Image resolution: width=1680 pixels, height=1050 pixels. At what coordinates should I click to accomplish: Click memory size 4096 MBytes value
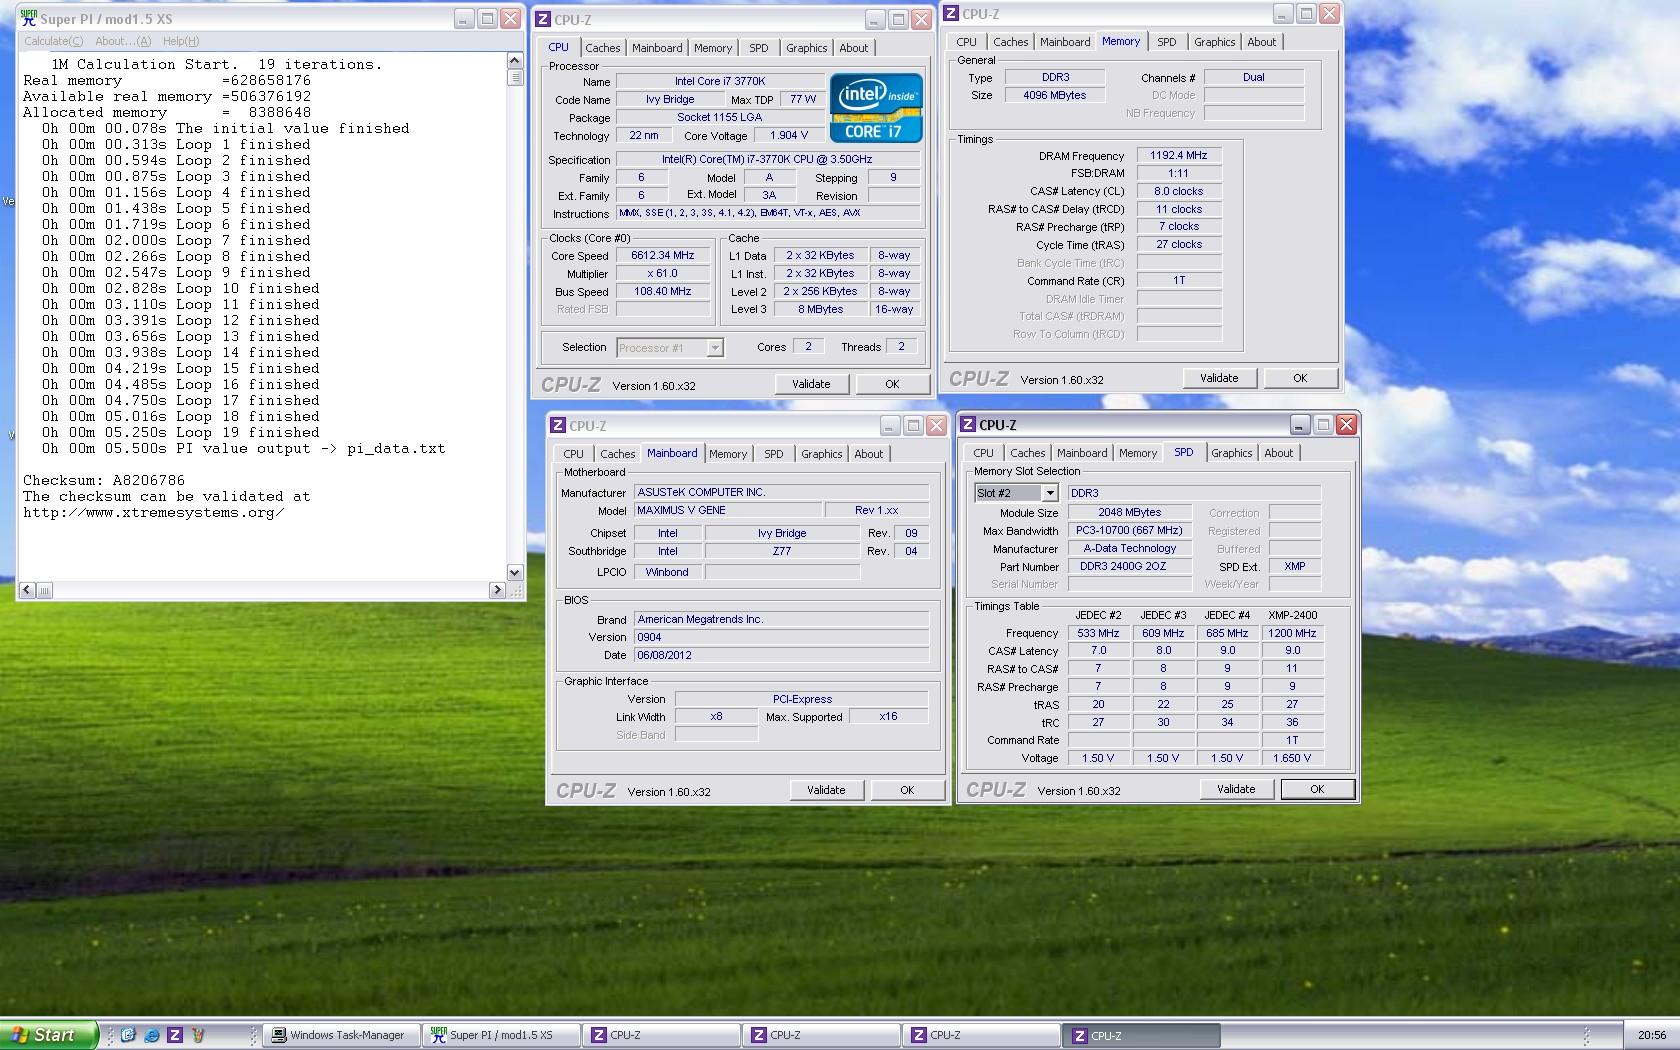click(x=1055, y=95)
